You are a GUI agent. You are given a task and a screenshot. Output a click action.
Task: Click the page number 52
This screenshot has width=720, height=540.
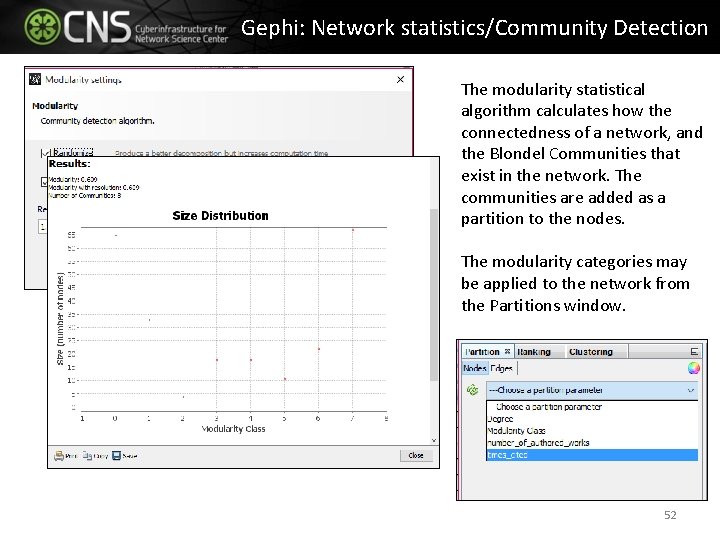coord(670,515)
